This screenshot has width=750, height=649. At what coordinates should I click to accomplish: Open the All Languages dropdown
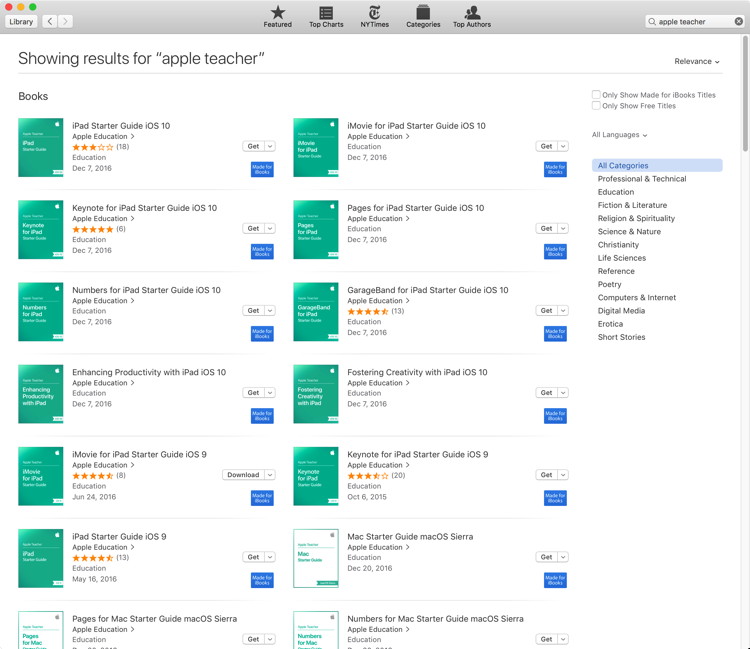[619, 135]
